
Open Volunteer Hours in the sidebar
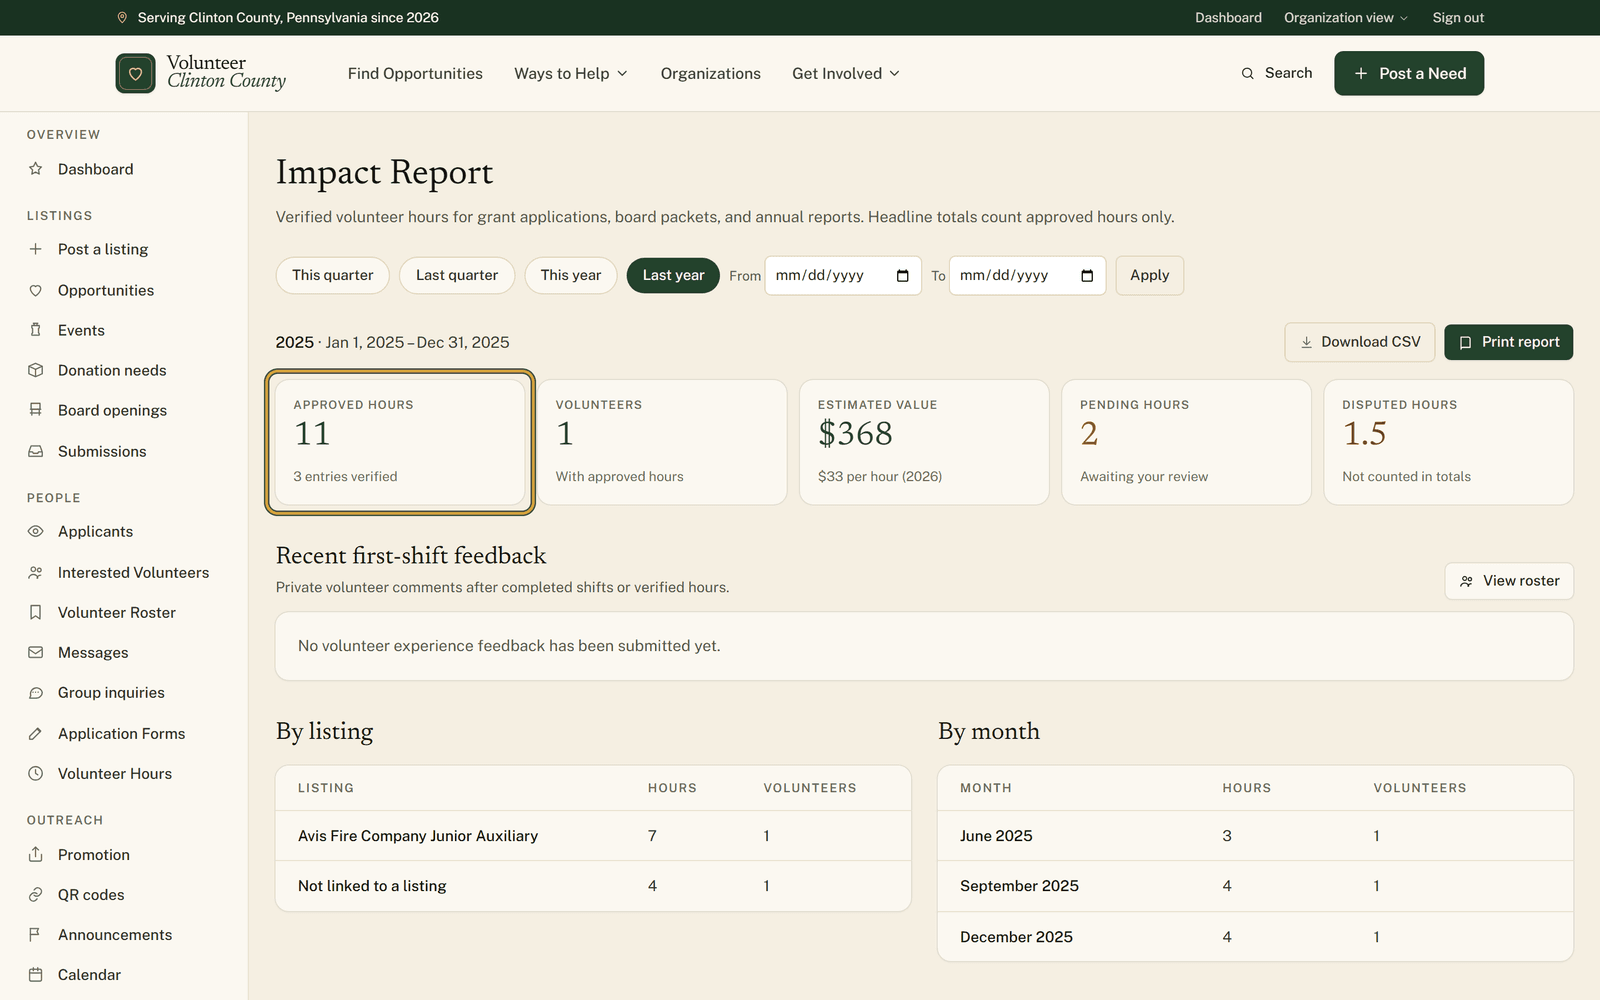pos(115,773)
